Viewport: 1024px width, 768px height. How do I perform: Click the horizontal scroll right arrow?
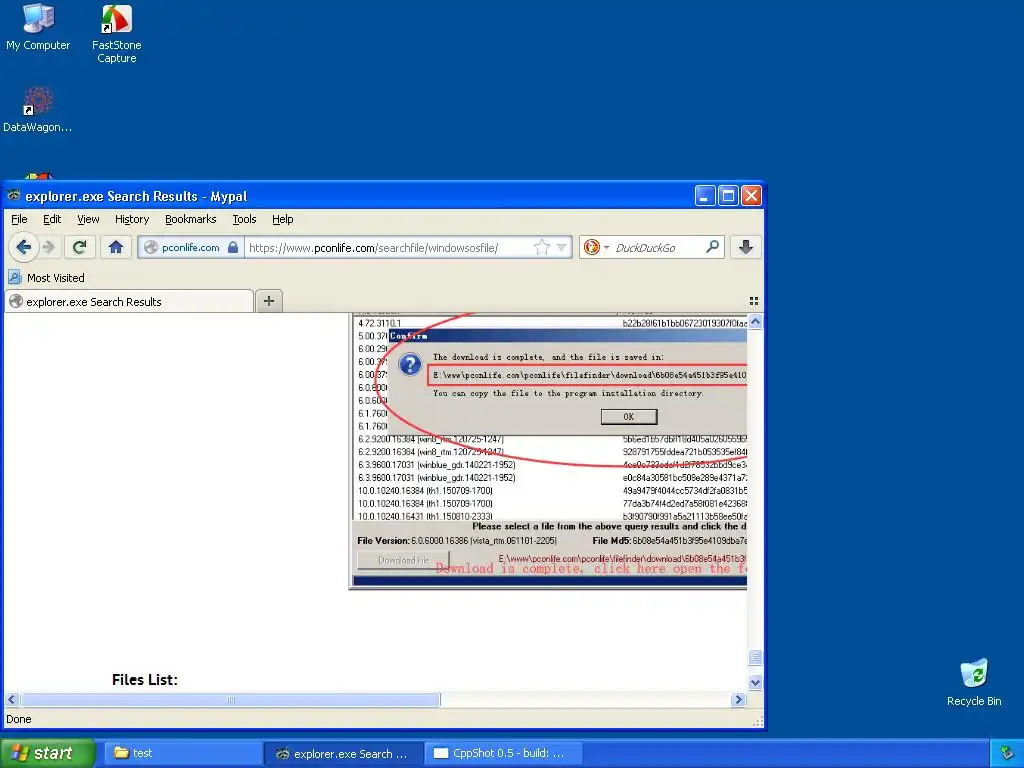tap(739, 699)
